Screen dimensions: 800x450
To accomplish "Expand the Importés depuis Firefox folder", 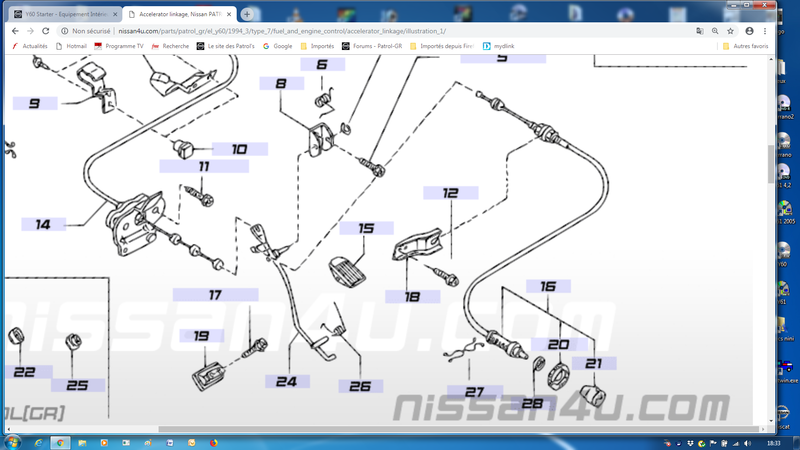I will click(x=442, y=46).
